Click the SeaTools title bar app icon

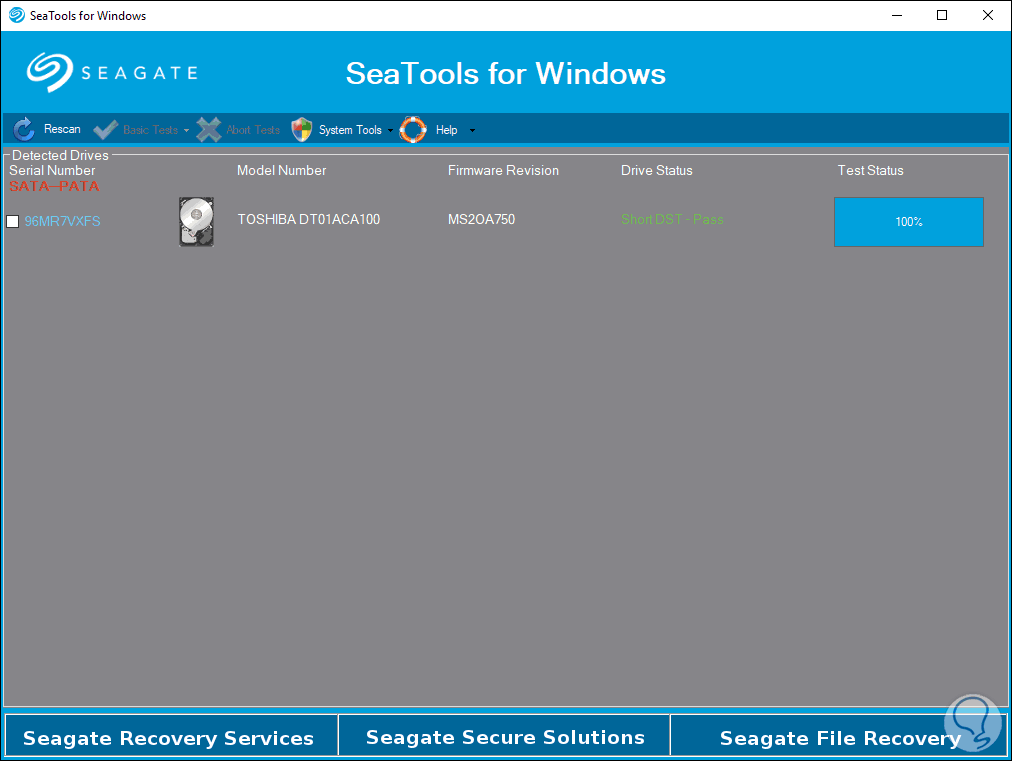[x=17, y=15]
